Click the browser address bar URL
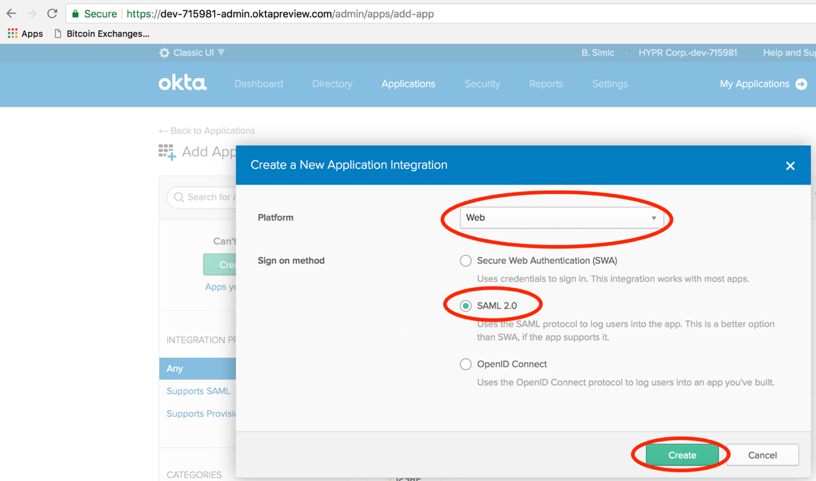The width and height of the screenshot is (816, 481). 280,14
